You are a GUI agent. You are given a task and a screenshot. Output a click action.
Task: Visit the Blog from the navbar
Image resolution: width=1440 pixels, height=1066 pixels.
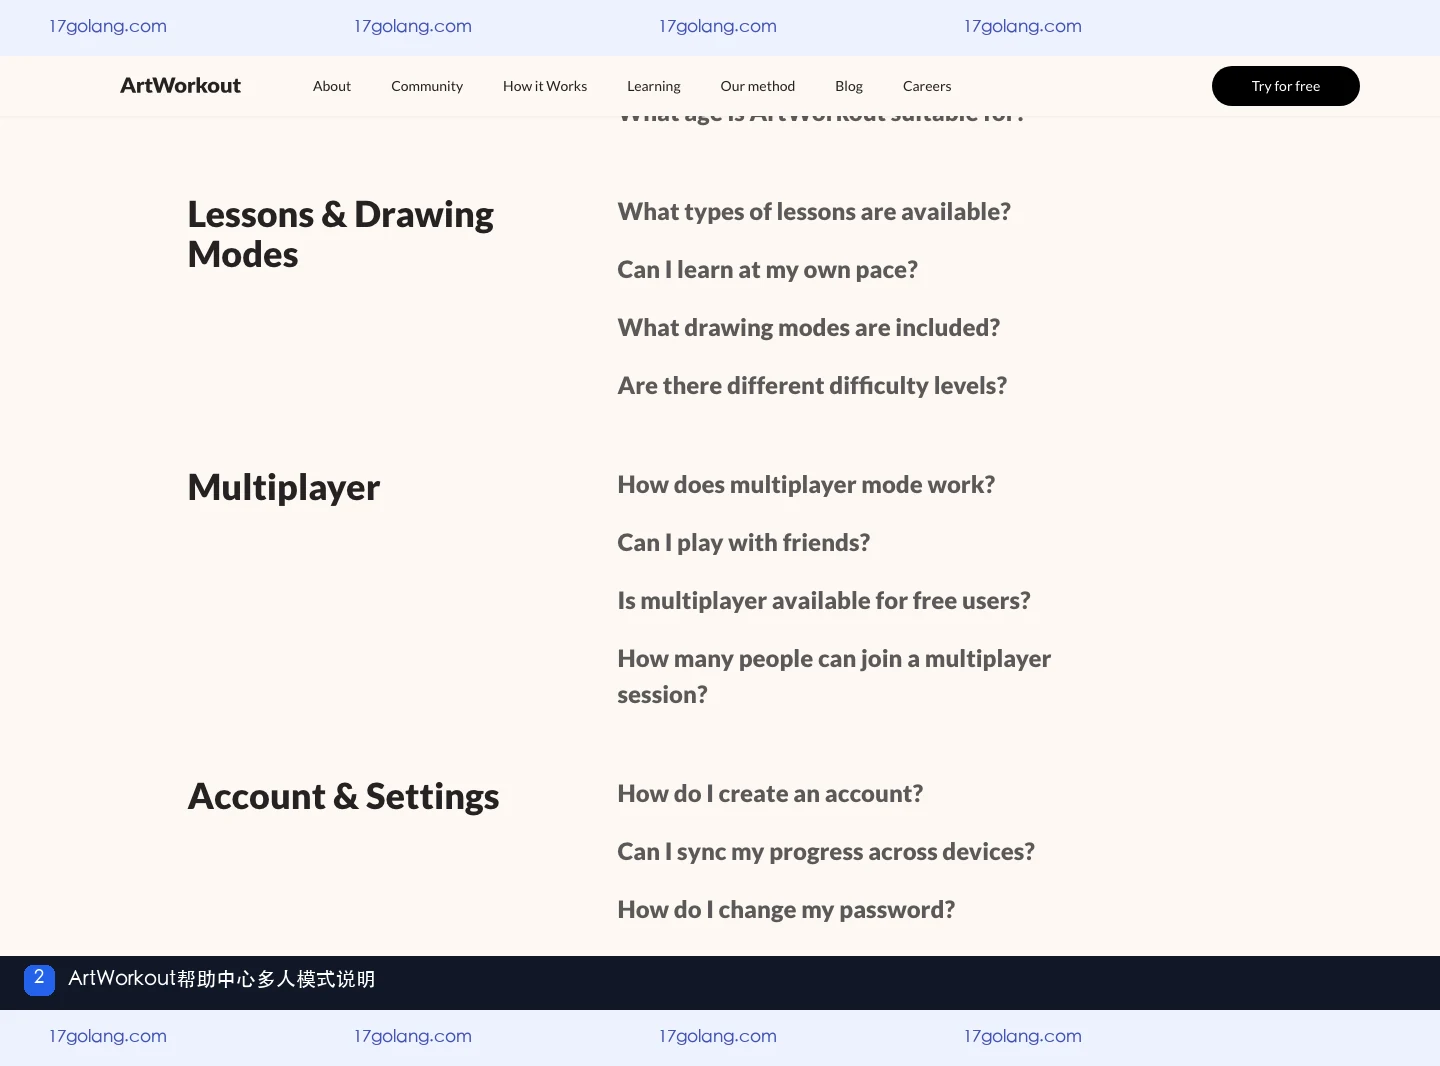point(849,86)
